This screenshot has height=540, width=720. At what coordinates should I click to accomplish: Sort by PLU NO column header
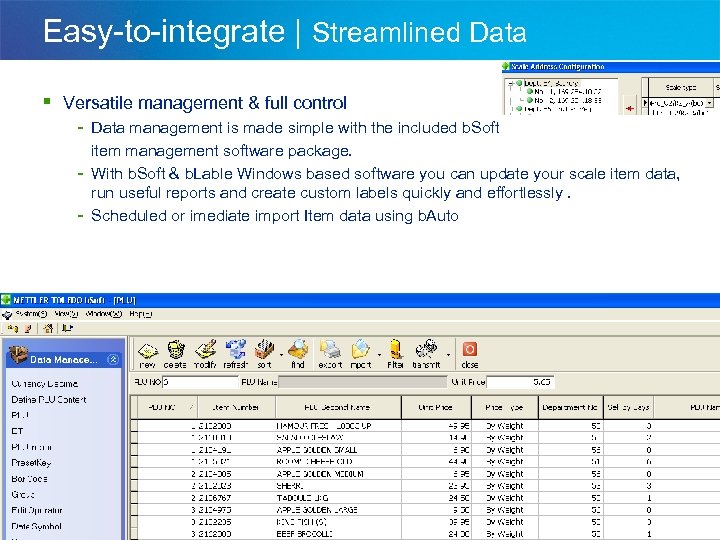pyautogui.click(x=168, y=407)
